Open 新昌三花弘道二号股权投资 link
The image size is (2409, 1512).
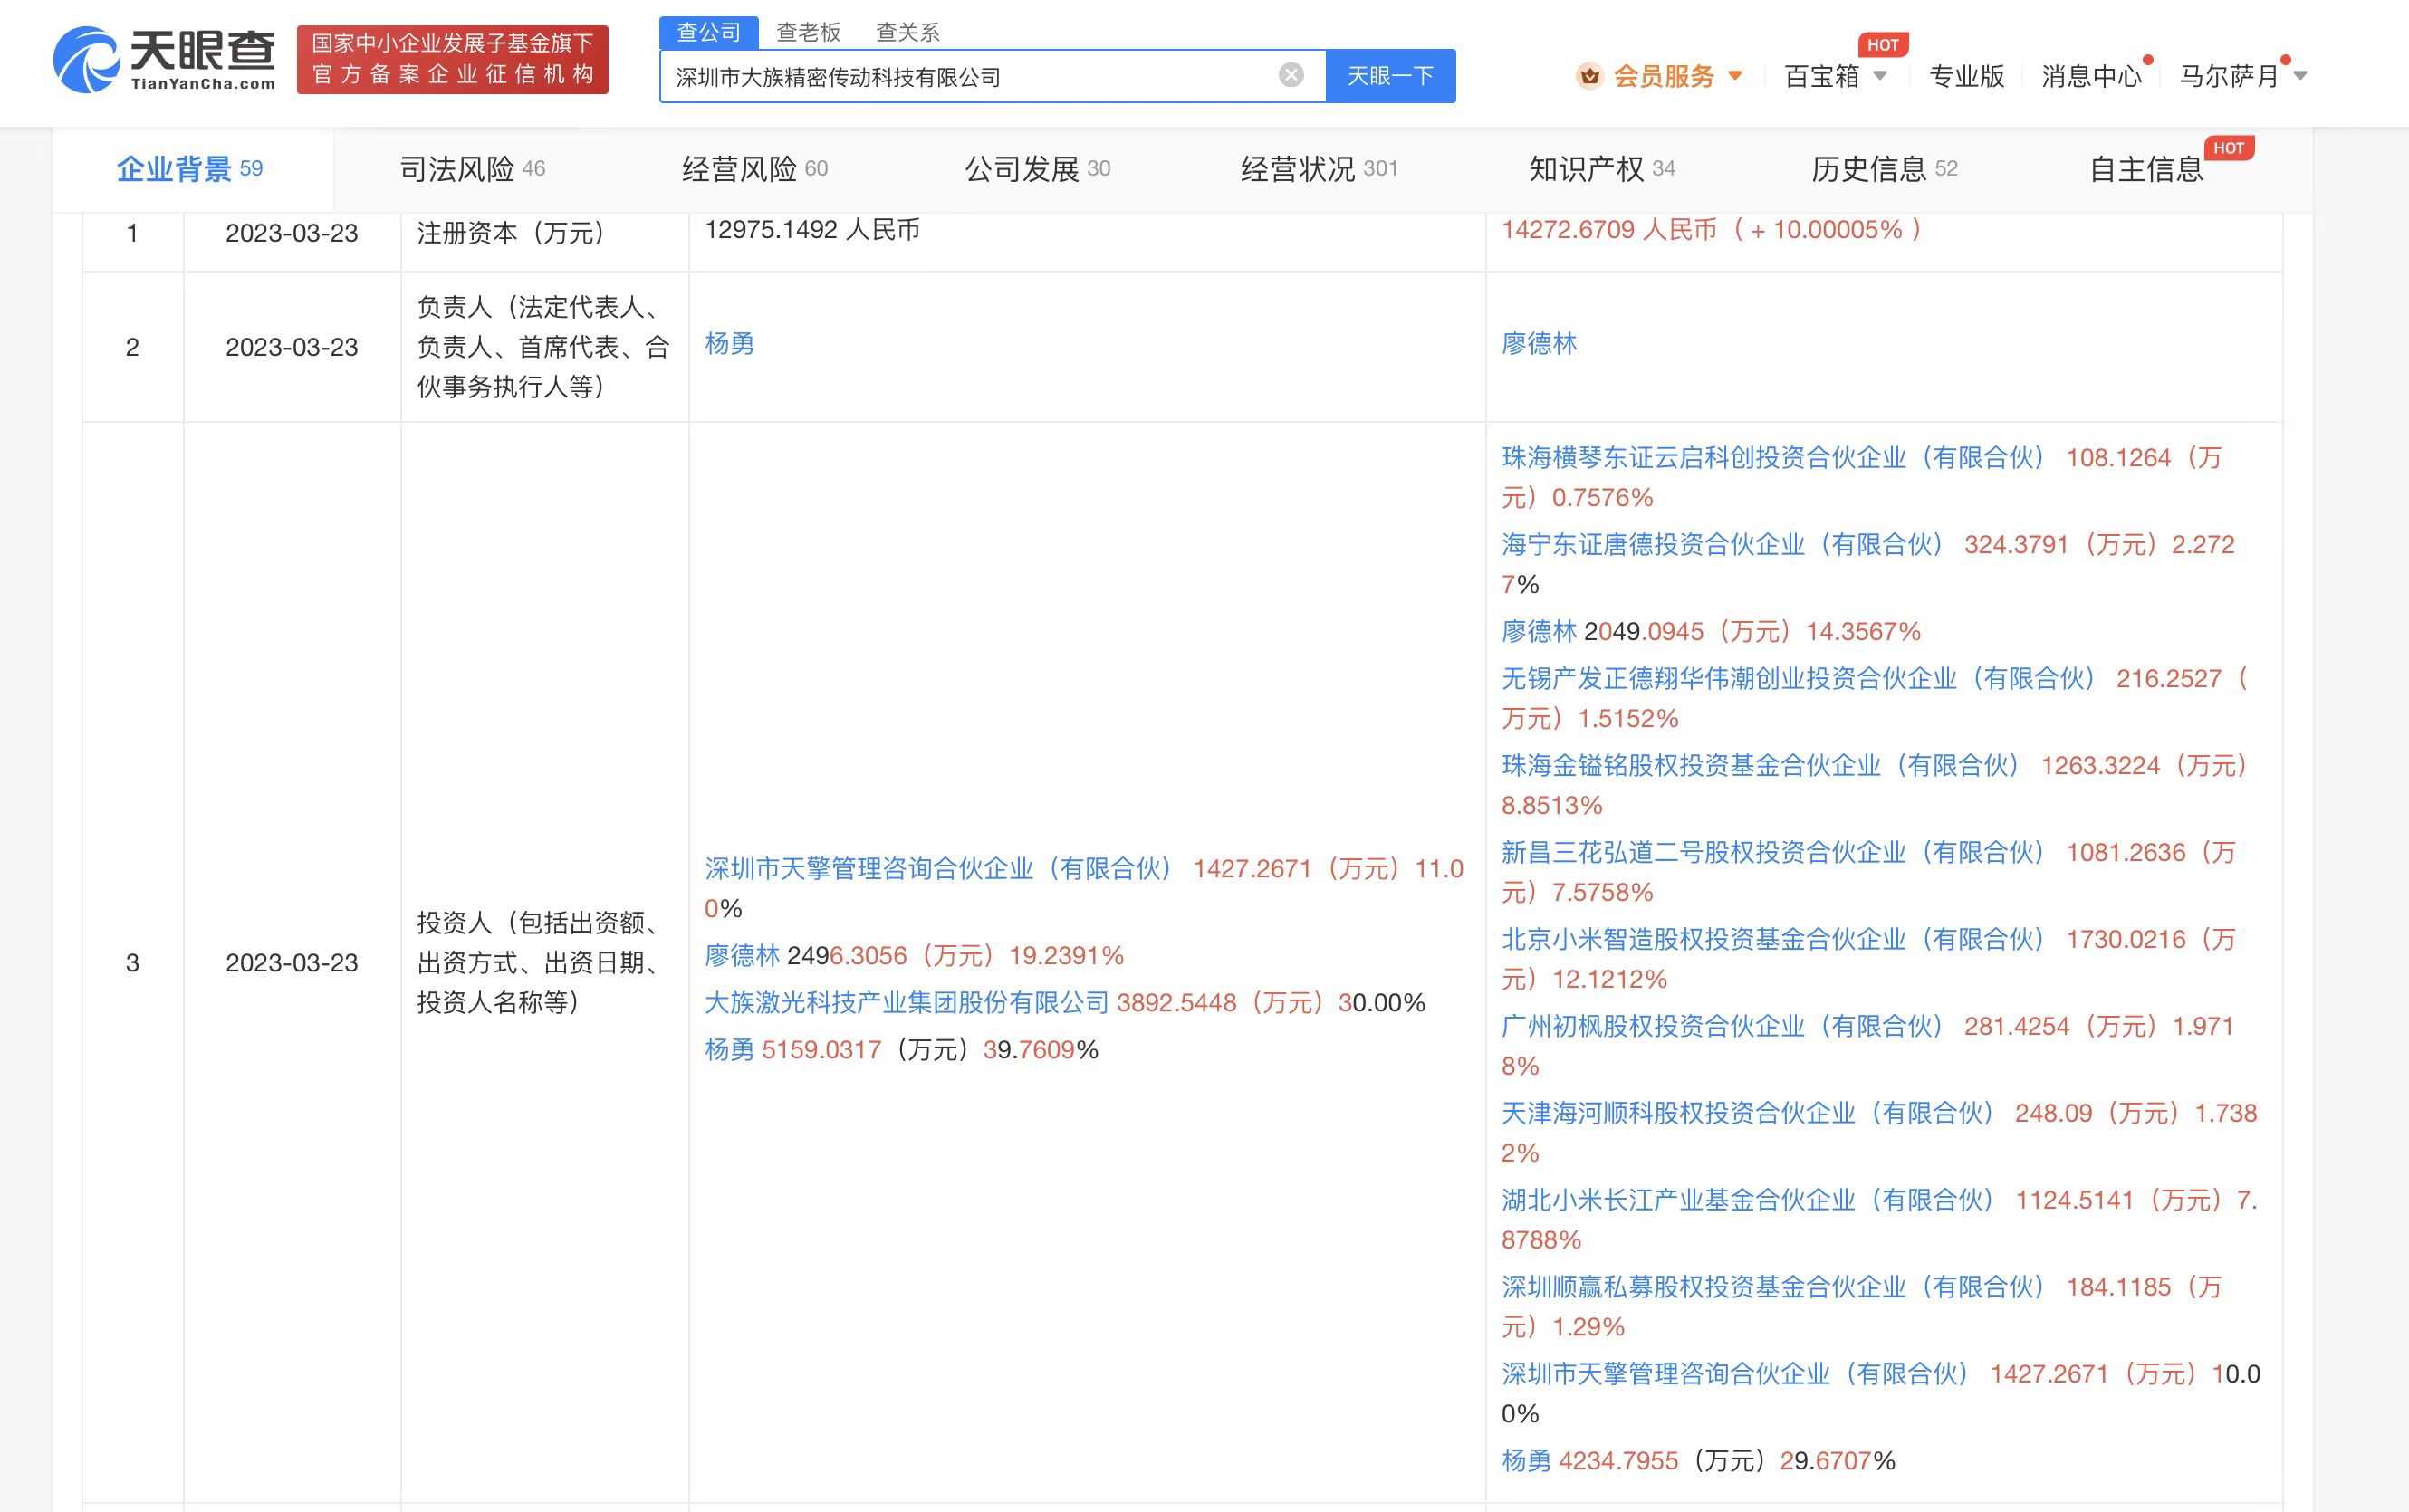click(x=1773, y=853)
